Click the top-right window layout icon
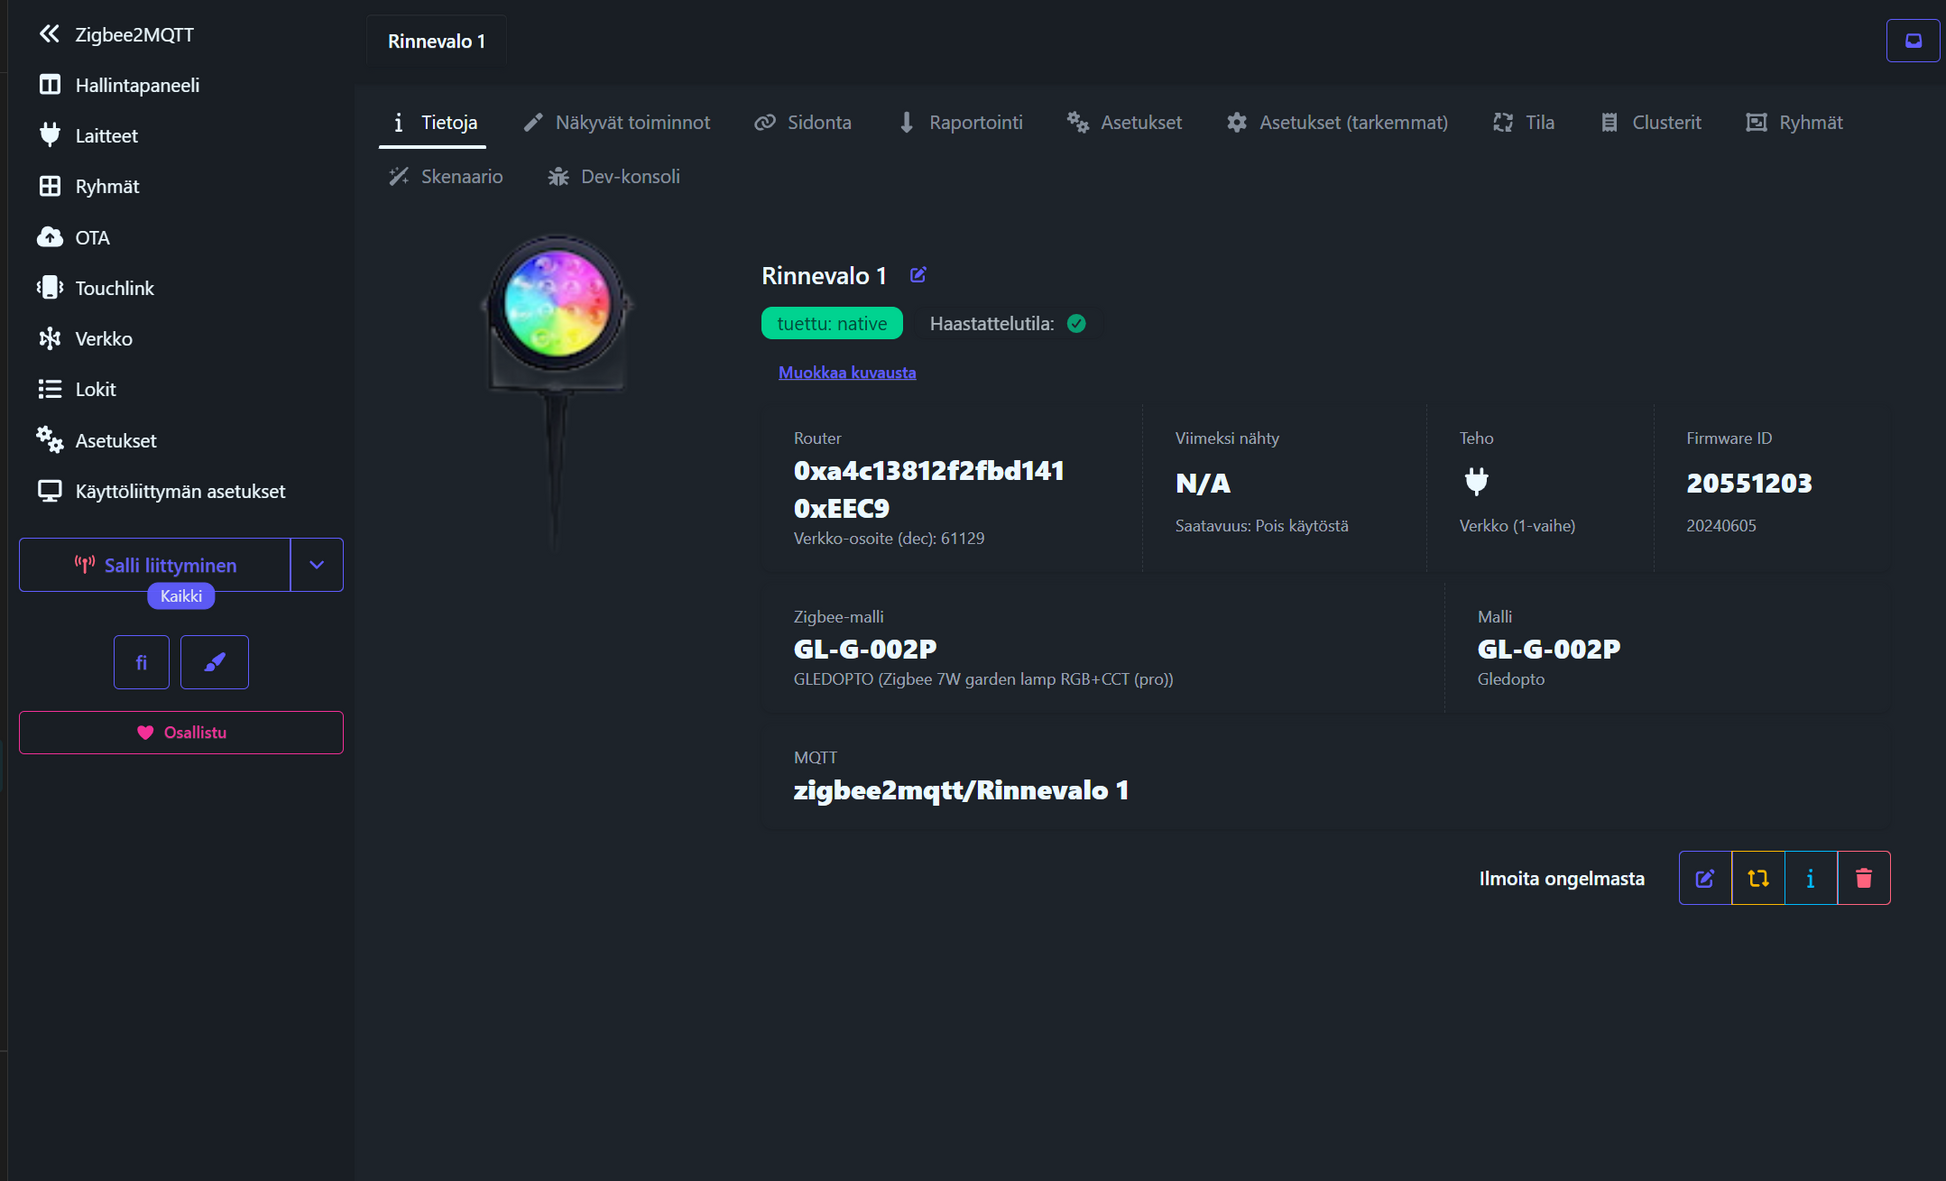The height and width of the screenshot is (1181, 1946). (x=1912, y=41)
